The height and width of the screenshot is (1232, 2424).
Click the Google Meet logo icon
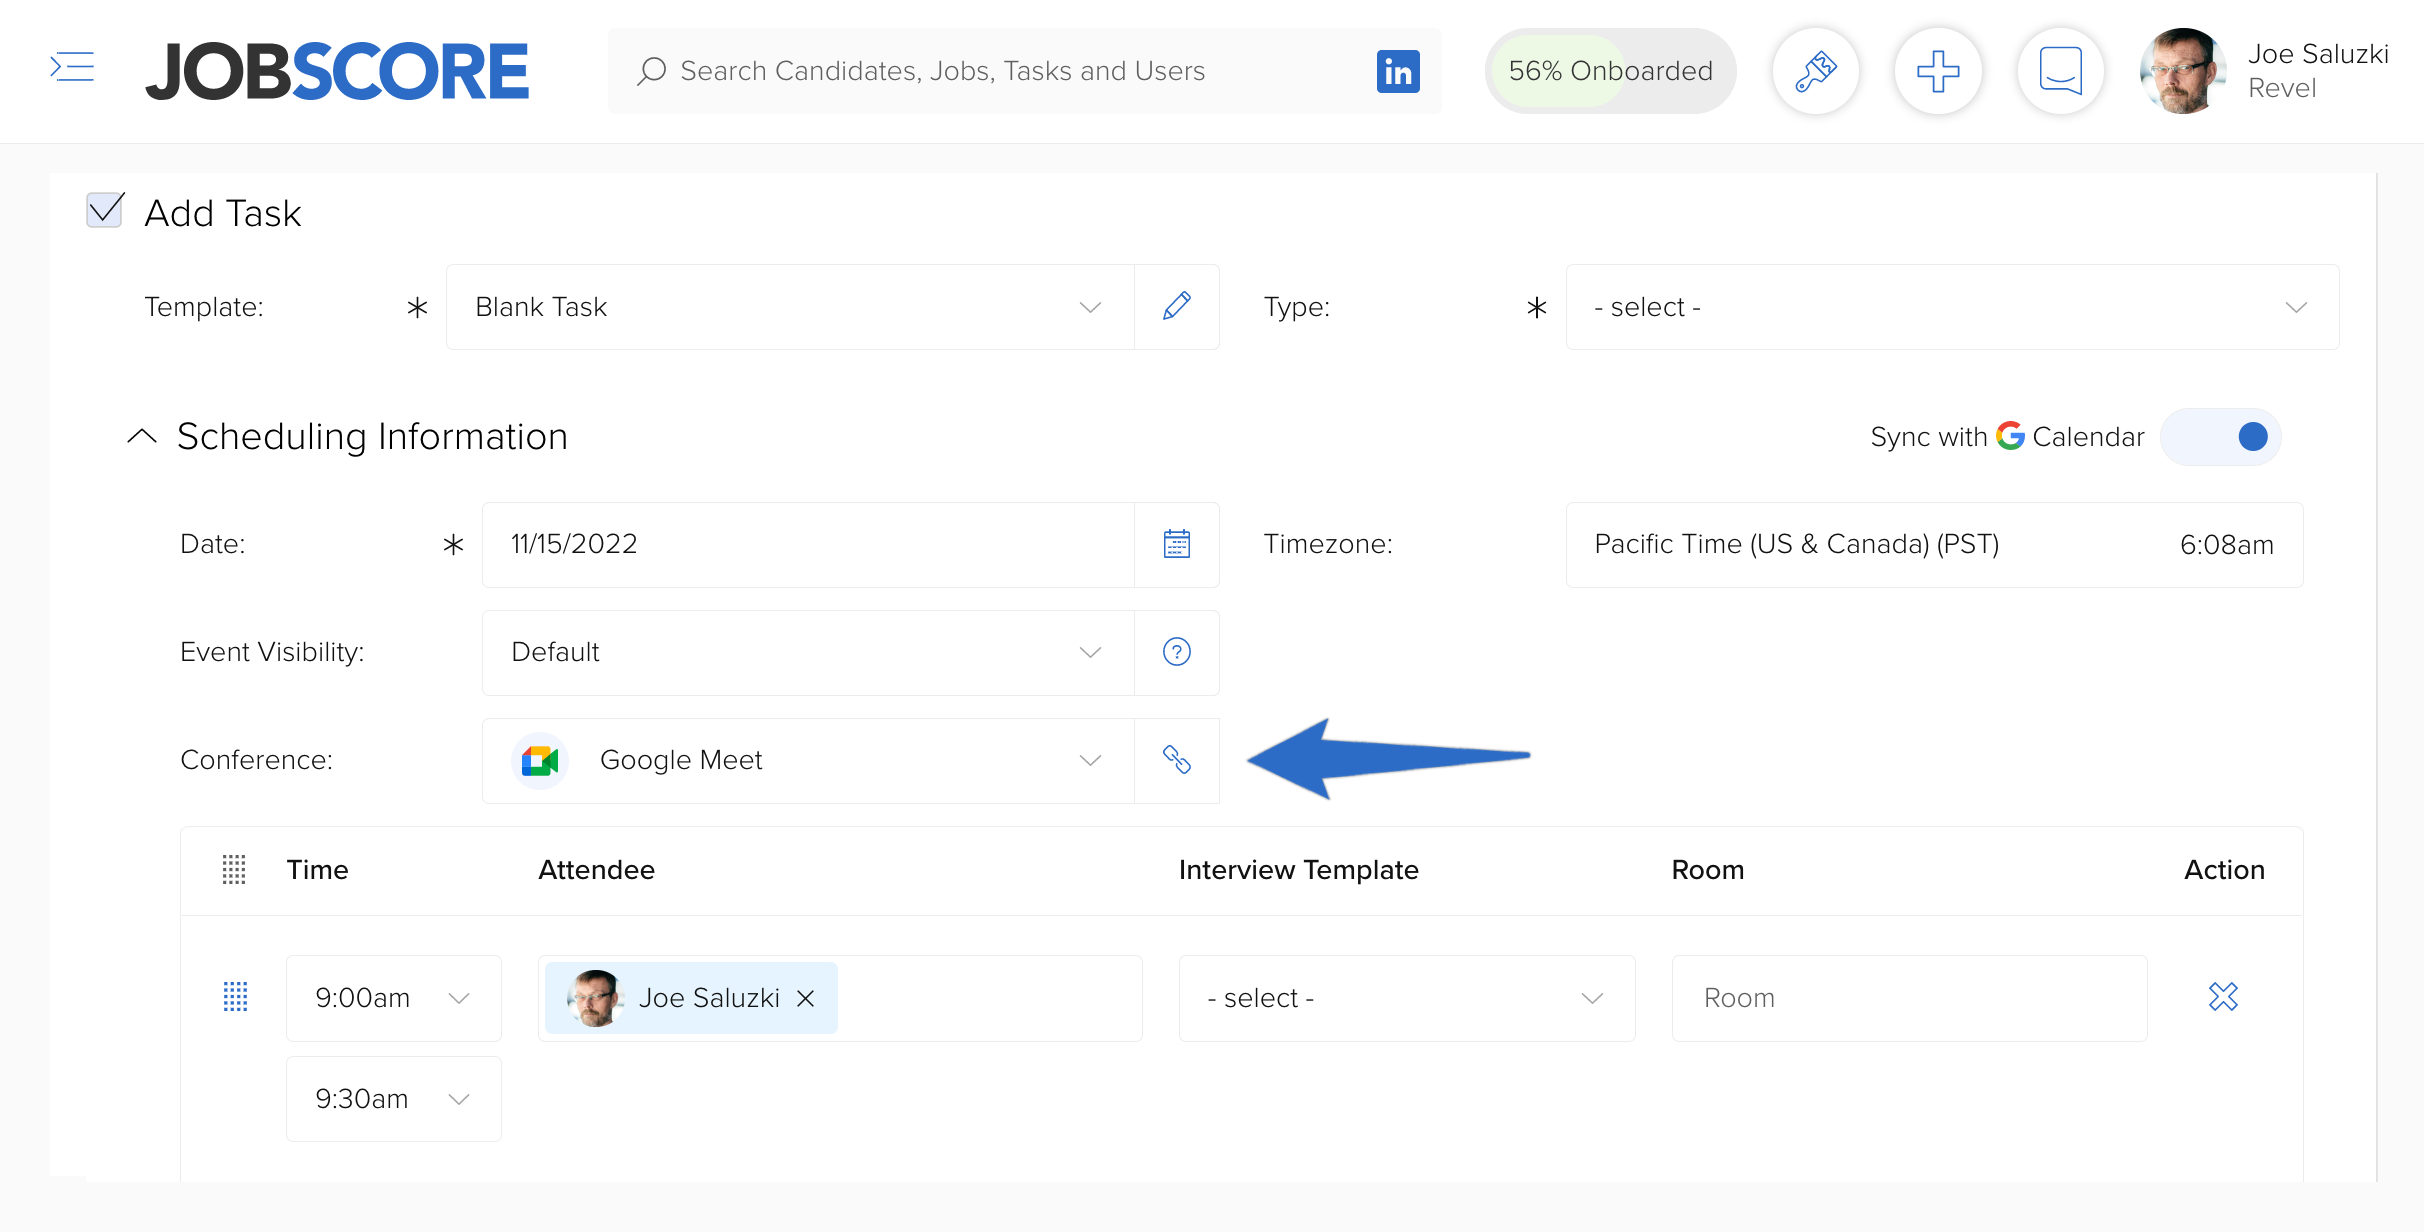click(540, 760)
